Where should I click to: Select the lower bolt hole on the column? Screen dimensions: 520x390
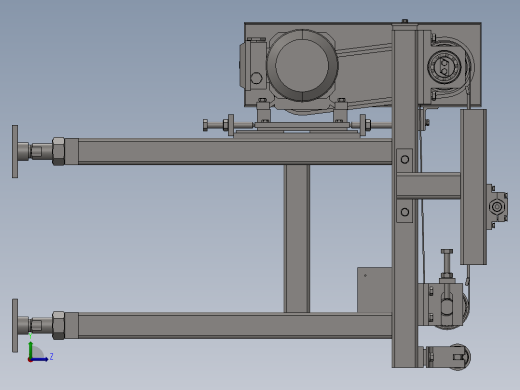[405, 212]
